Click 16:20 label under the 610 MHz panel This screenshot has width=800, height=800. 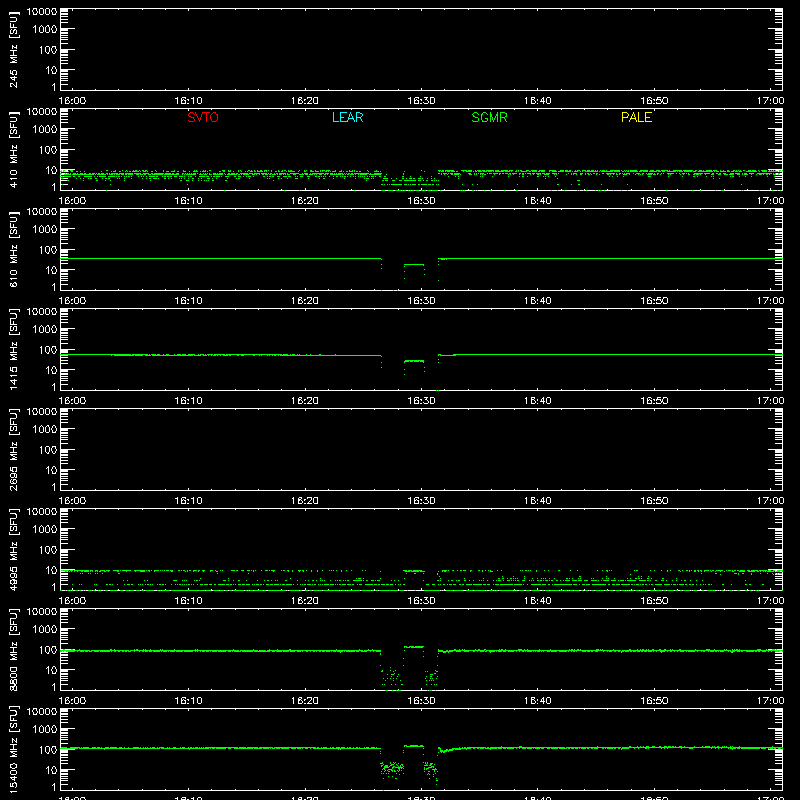click(x=305, y=301)
